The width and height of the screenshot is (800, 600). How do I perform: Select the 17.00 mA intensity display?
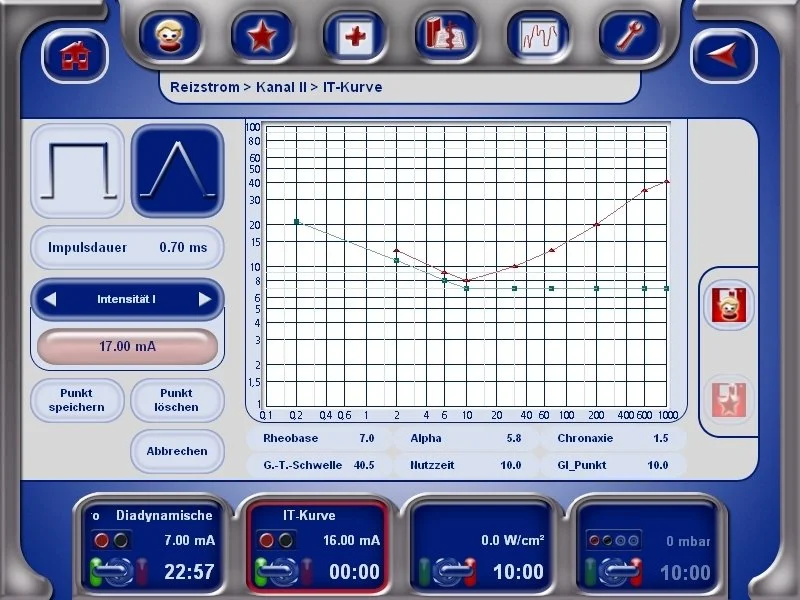128,346
